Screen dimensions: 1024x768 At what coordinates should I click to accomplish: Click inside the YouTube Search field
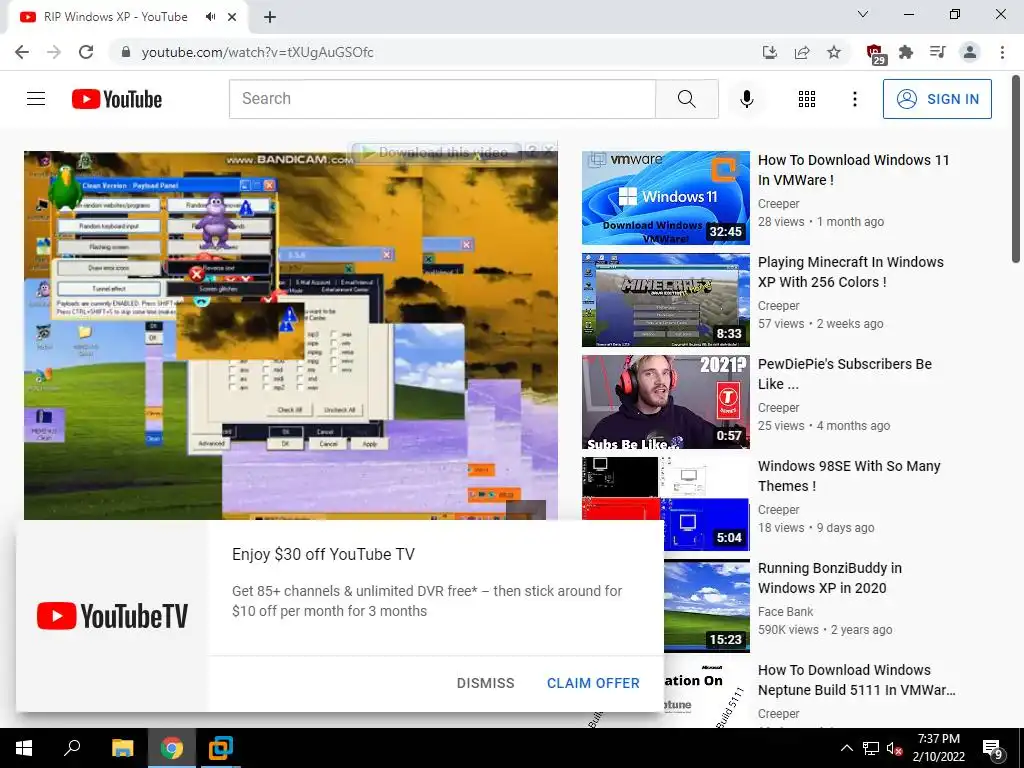pyautogui.click(x=442, y=99)
